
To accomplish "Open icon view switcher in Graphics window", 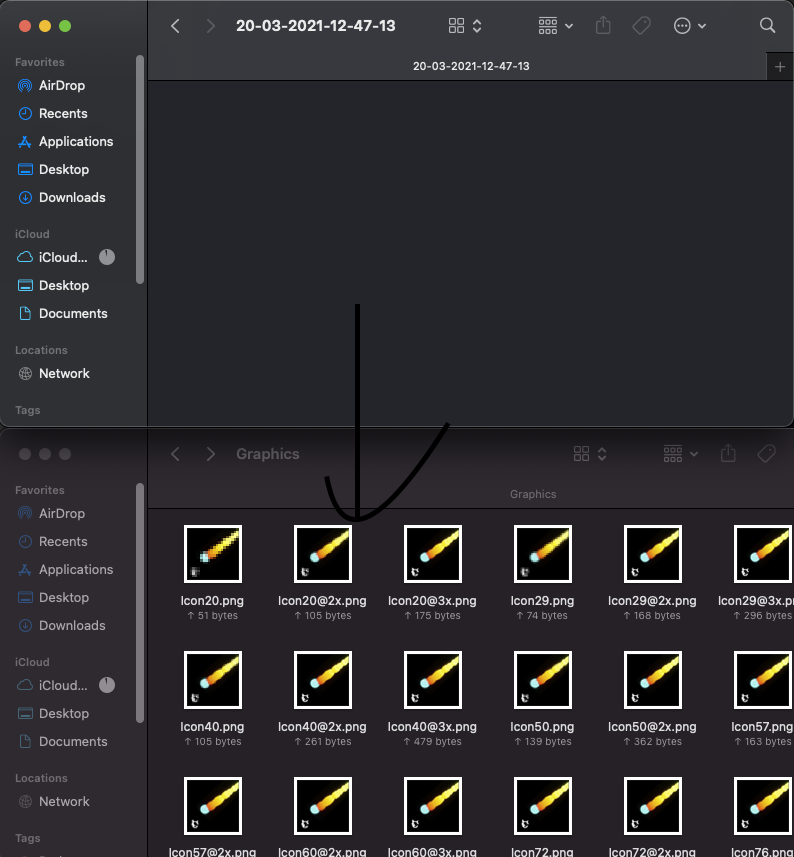I will [590, 454].
